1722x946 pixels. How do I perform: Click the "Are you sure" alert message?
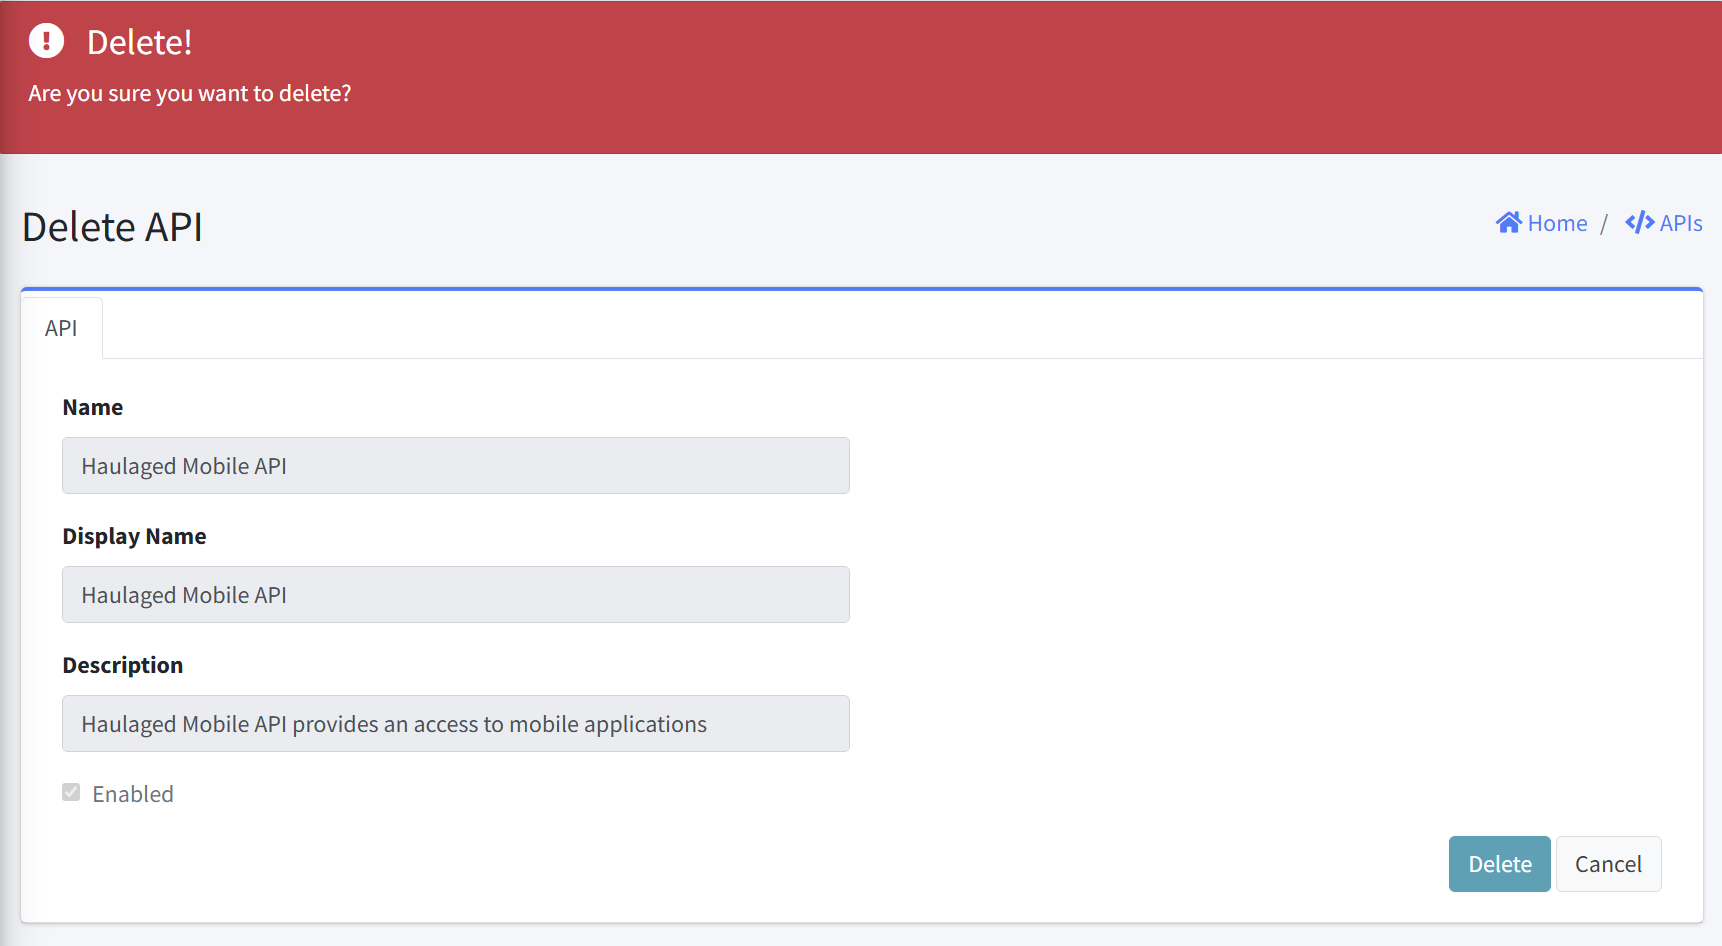pos(190,93)
